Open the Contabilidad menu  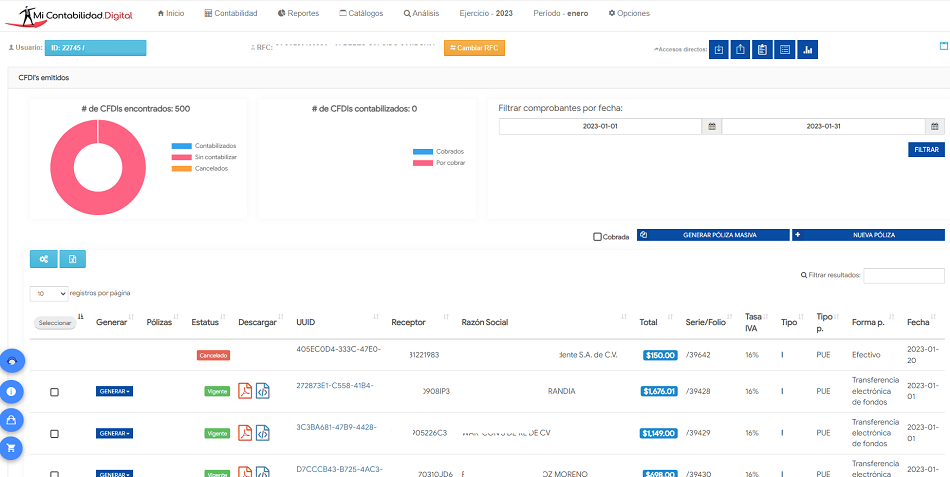pyautogui.click(x=230, y=13)
